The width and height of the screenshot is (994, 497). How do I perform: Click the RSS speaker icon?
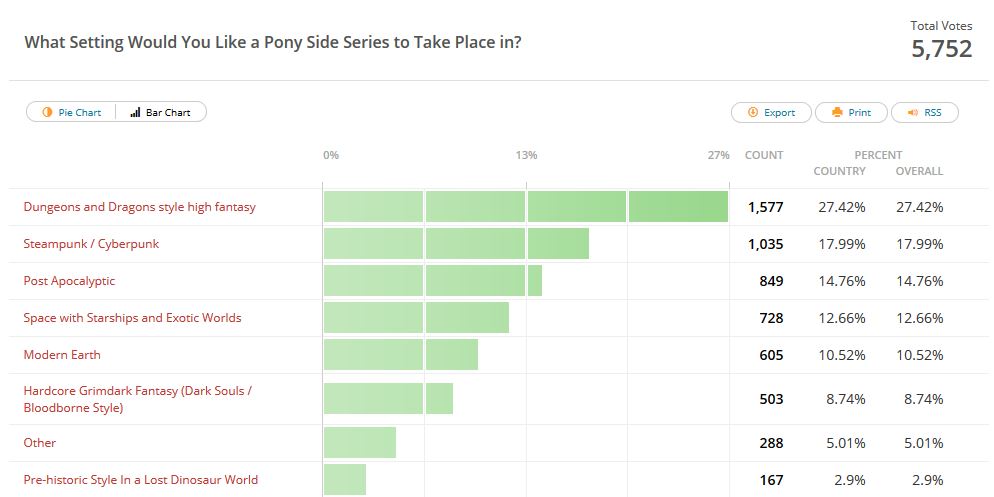pyautogui.click(x=912, y=113)
